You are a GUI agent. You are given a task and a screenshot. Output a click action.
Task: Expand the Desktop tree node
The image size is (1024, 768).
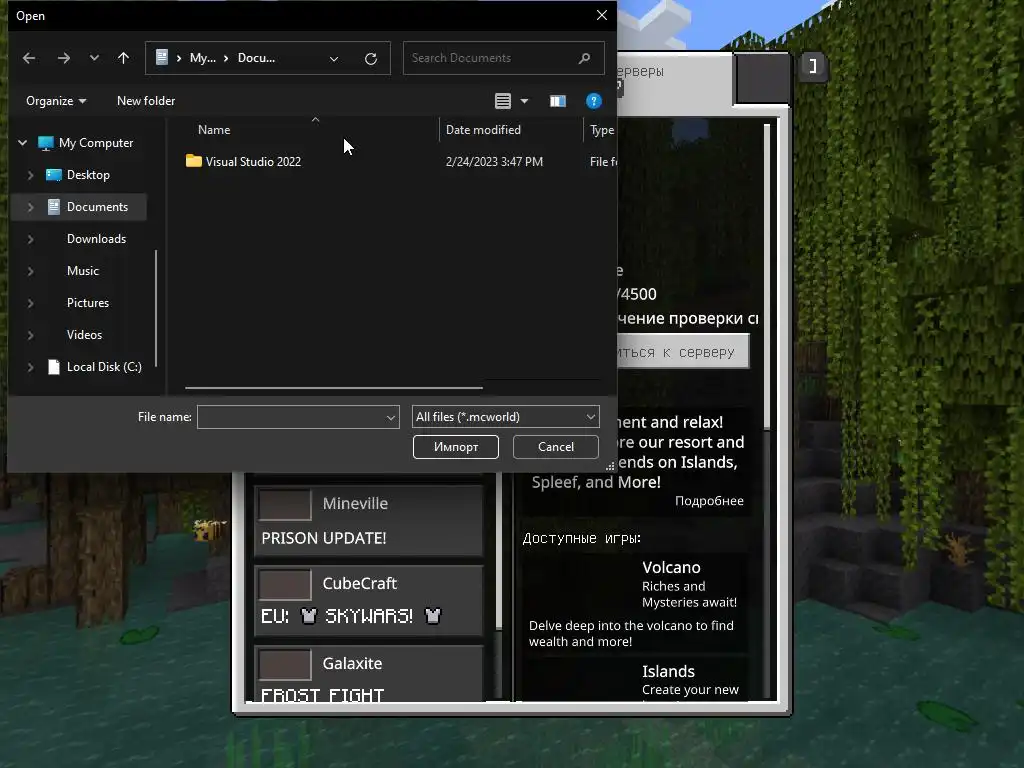coord(30,174)
